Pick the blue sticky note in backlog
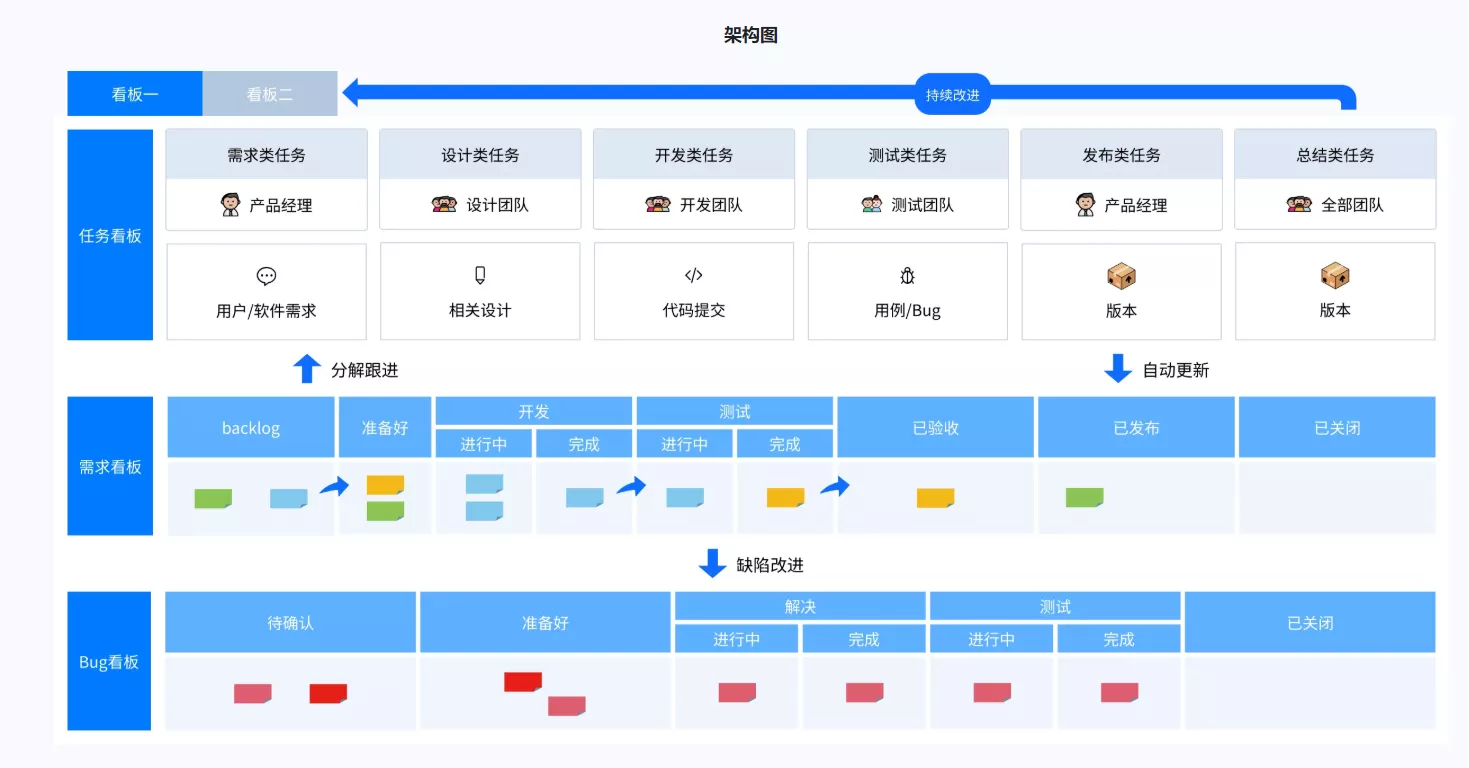The height and width of the screenshot is (768, 1469). tap(289, 498)
